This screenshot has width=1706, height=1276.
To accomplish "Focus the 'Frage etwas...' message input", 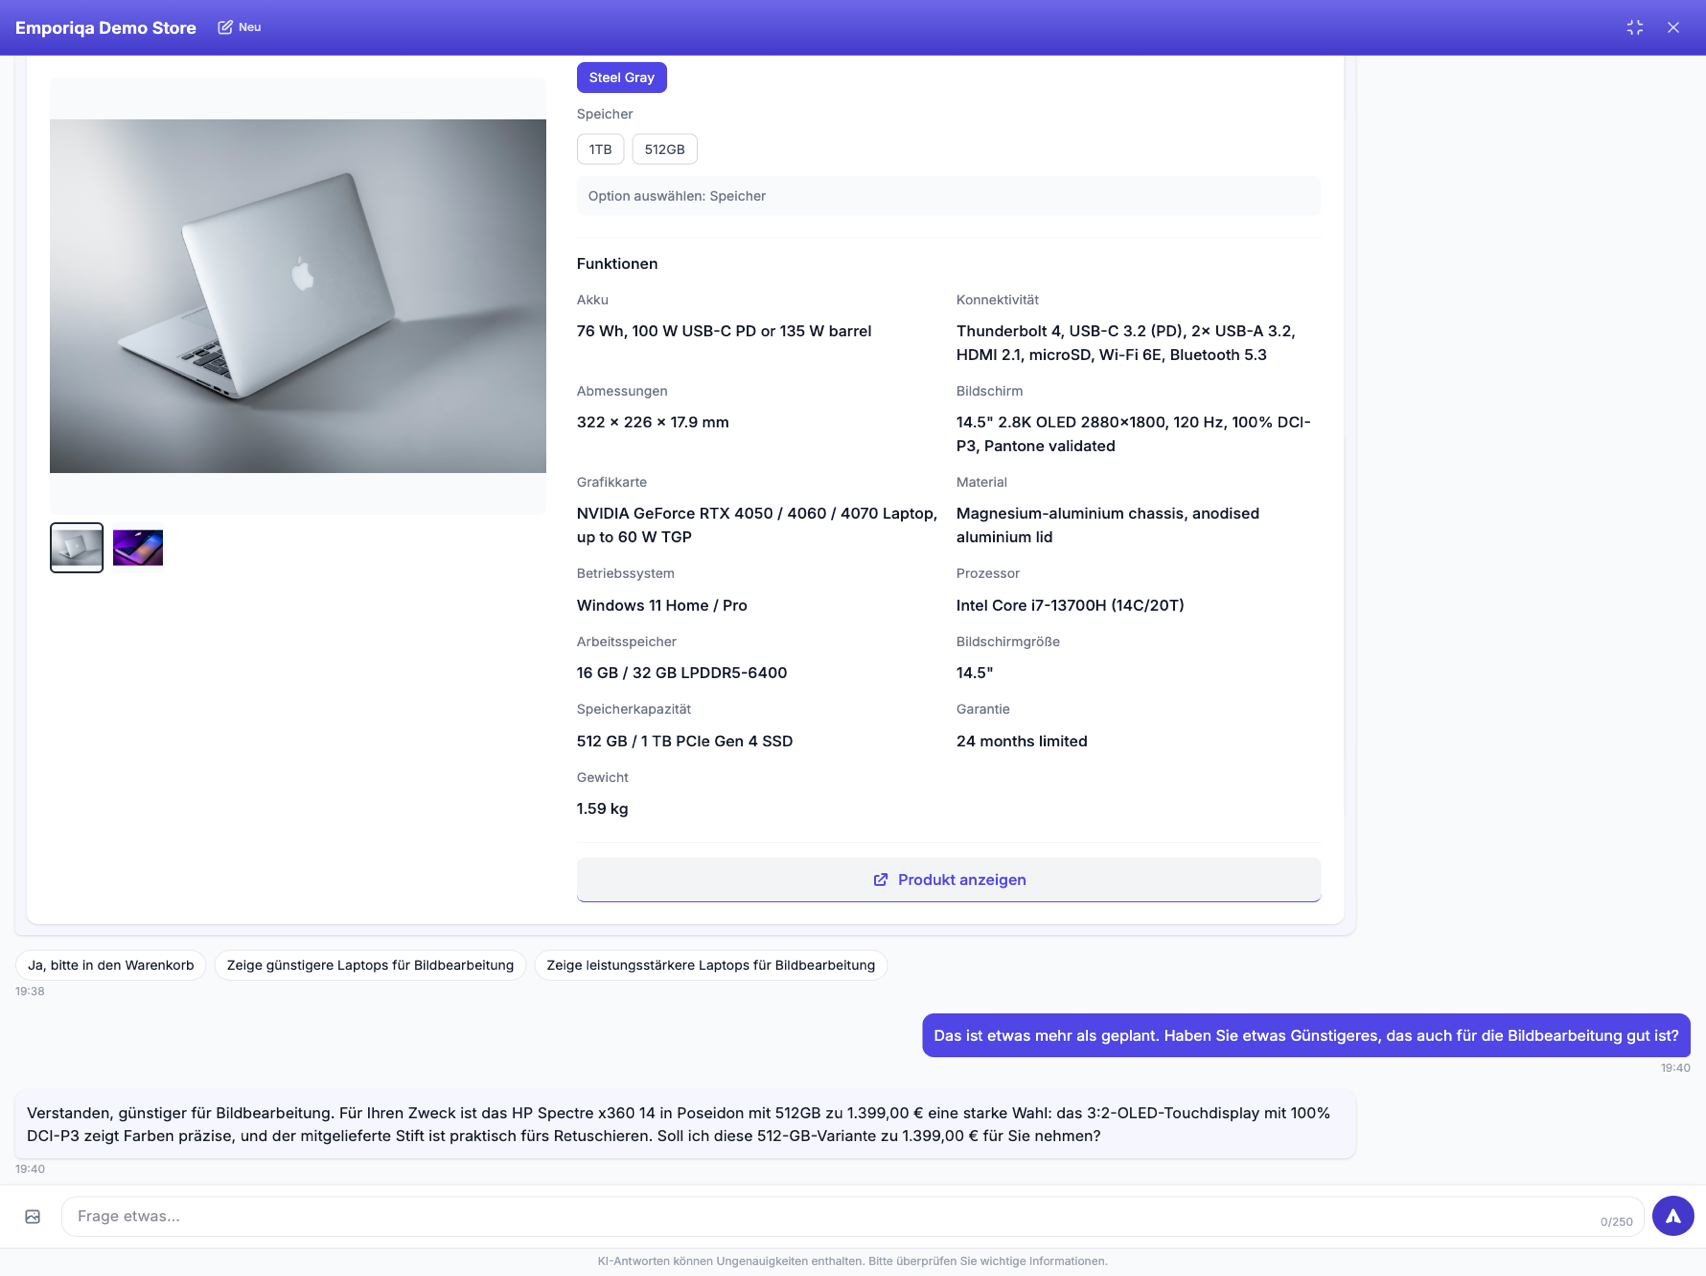I will point(852,1216).
